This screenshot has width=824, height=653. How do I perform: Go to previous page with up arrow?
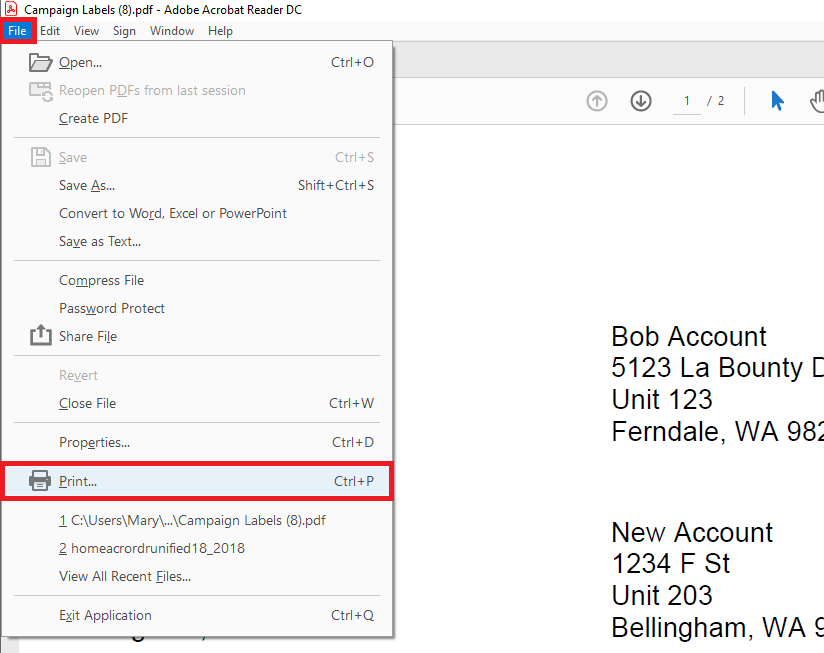(597, 101)
